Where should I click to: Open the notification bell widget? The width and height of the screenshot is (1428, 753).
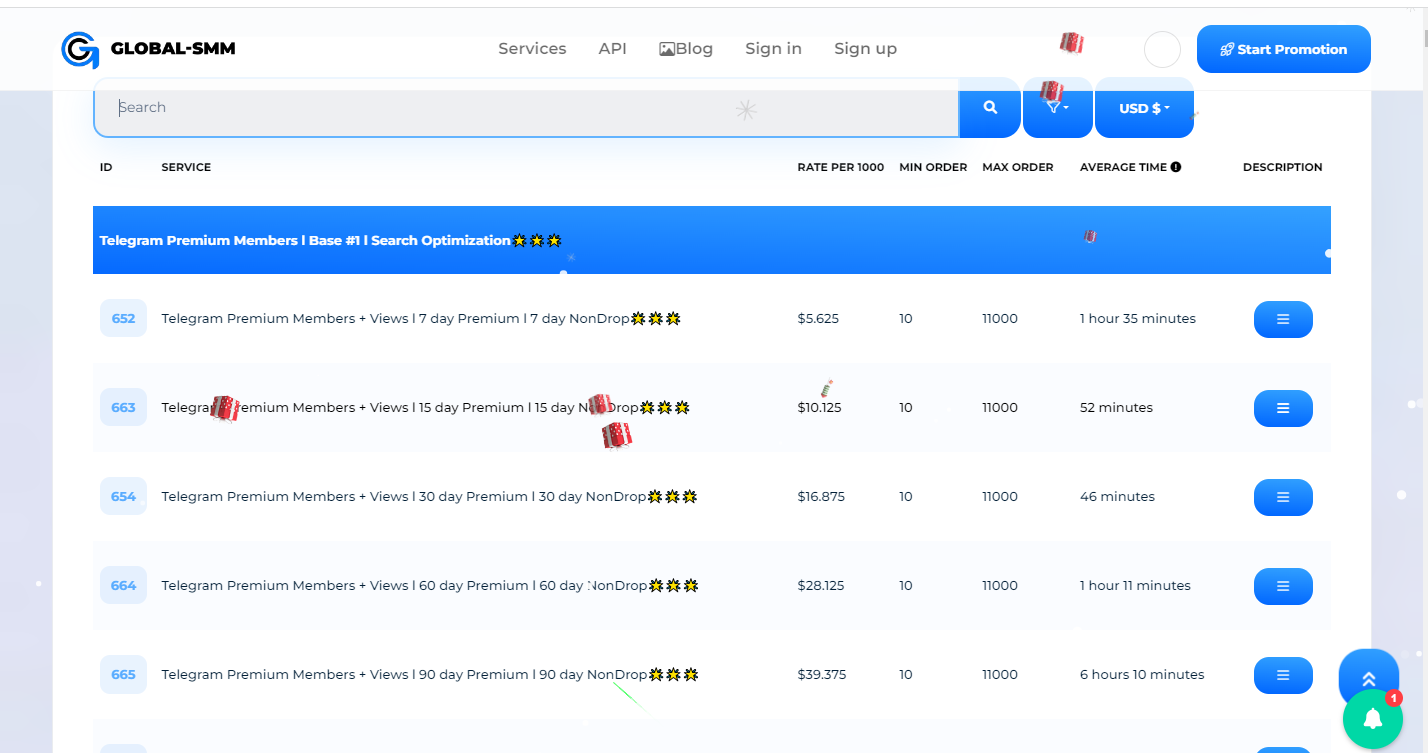point(1373,718)
